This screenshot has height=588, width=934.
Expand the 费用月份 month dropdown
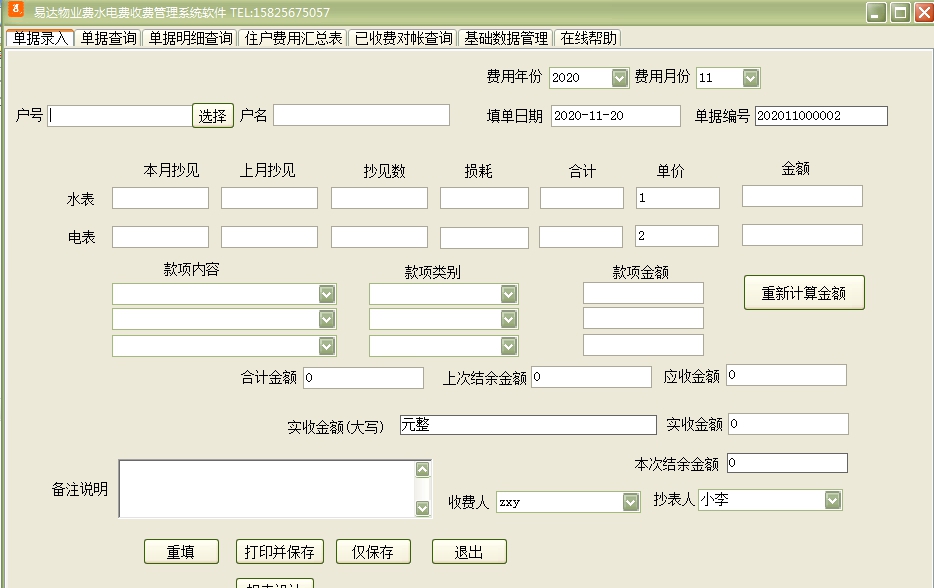coord(748,77)
